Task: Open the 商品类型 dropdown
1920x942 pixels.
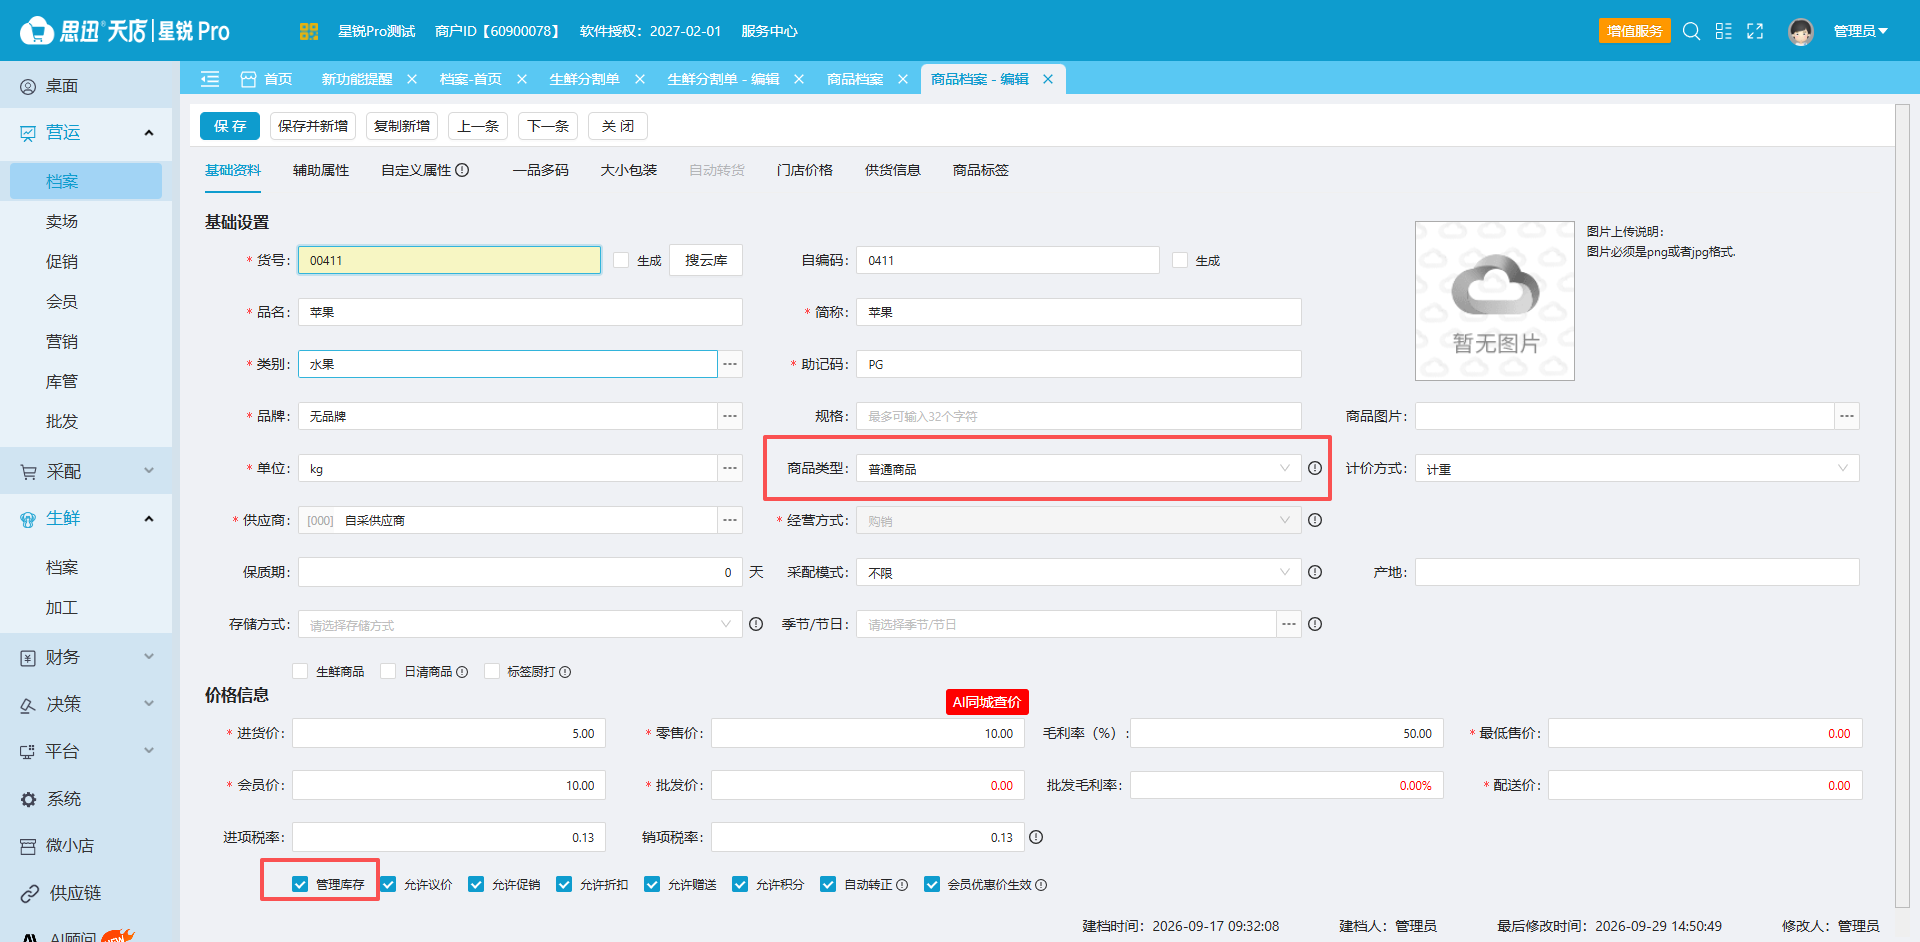Action: (x=1079, y=468)
